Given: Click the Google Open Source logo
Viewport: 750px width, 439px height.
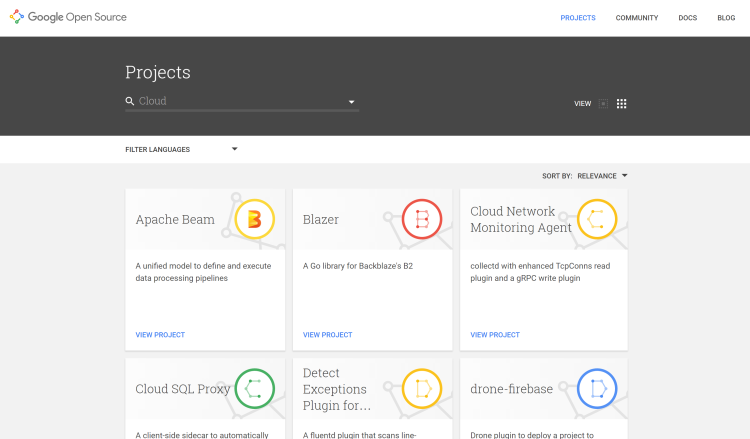Looking at the screenshot, I should click(68, 17).
